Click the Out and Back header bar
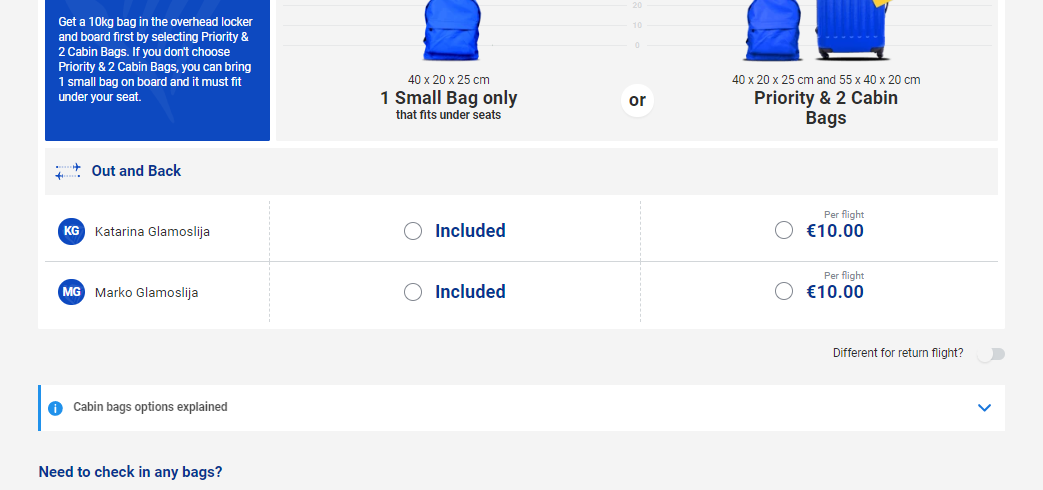Image resolution: width=1043 pixels, height=490 pixels. pos(522,172)
